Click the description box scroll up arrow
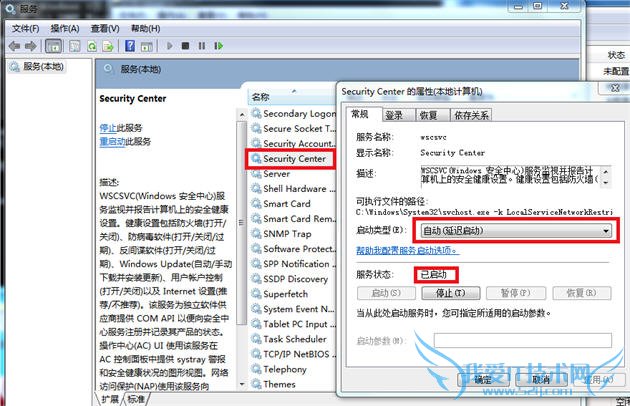Image resolution: width=630 pixels, height=406 pixels. pos(606,172)
